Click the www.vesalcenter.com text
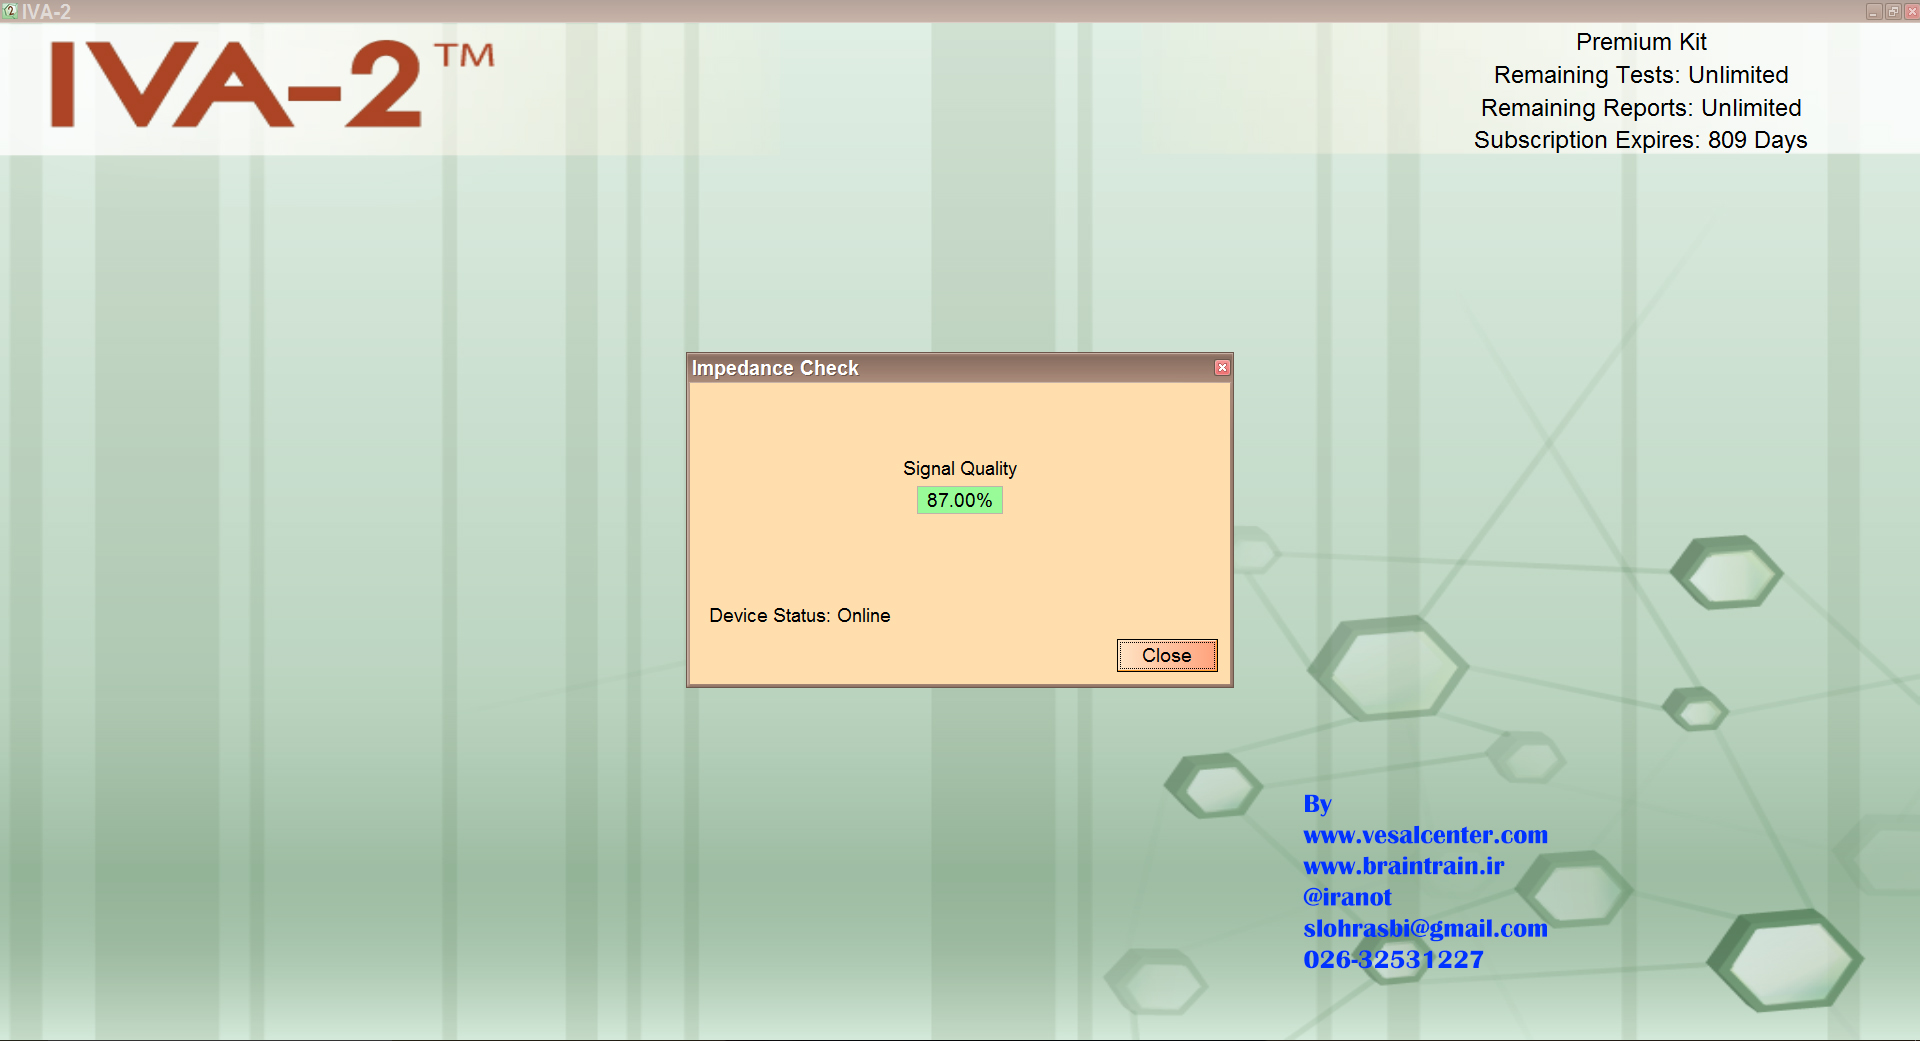This screenshot has width=1920, height=1041. pos(1425,834)
